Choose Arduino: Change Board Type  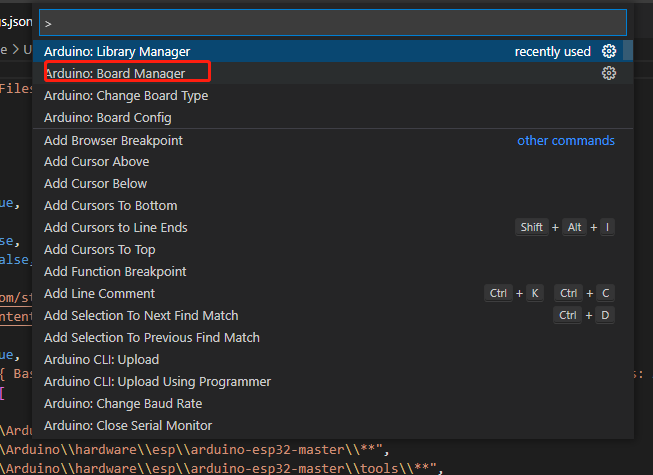point(126,95)
